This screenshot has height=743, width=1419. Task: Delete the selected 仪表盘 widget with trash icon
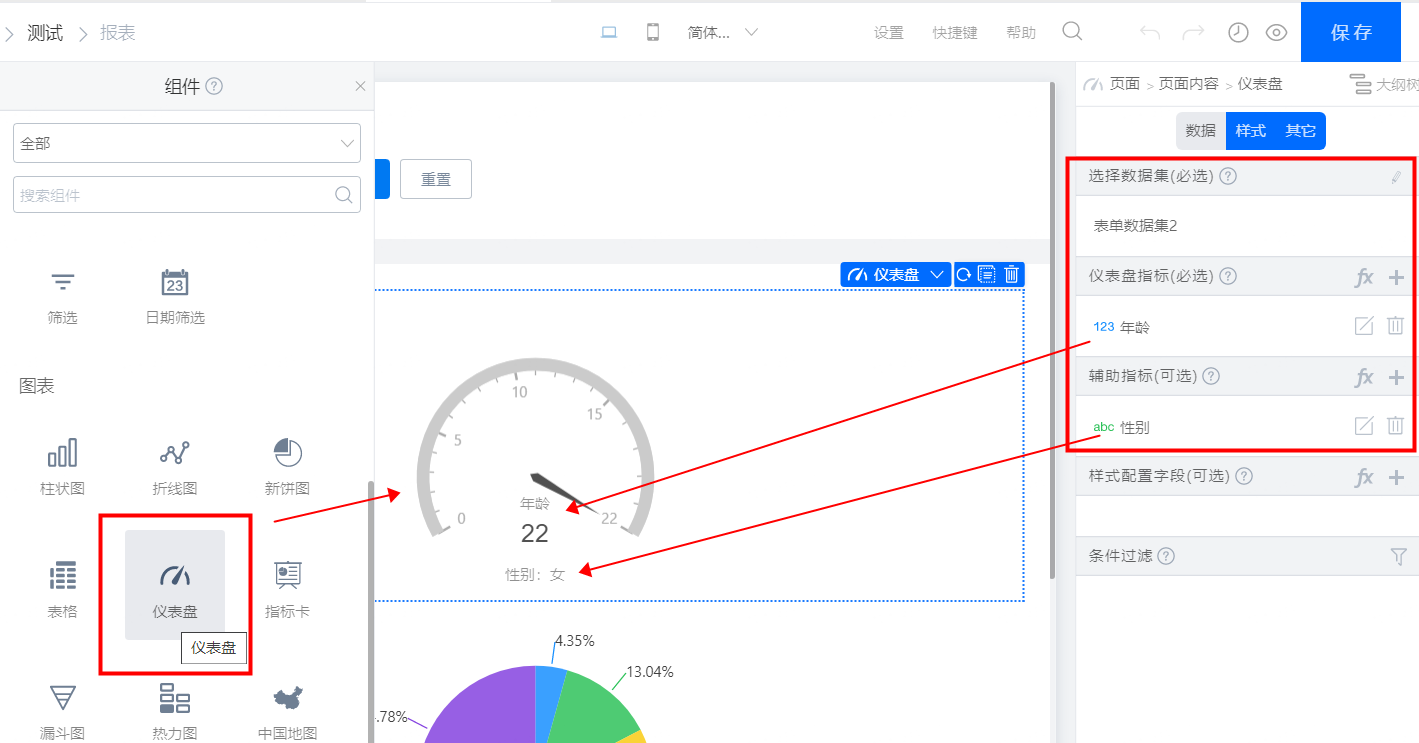1012,274
